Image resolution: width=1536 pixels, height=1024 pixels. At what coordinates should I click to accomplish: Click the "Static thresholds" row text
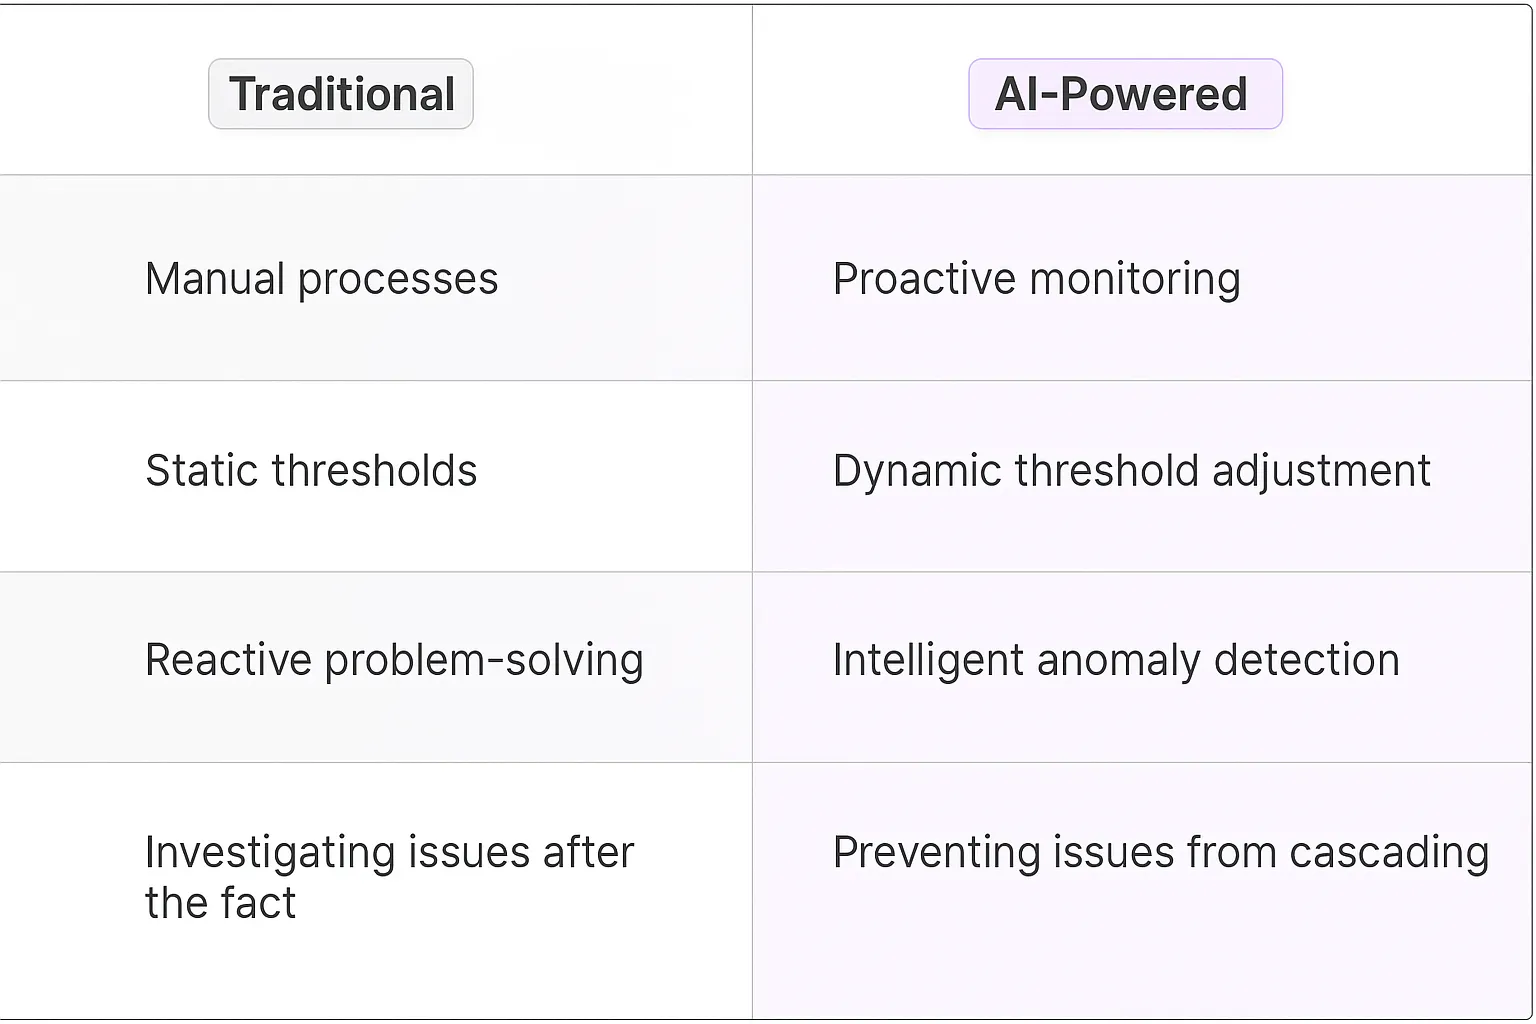[x=311, y=471]
